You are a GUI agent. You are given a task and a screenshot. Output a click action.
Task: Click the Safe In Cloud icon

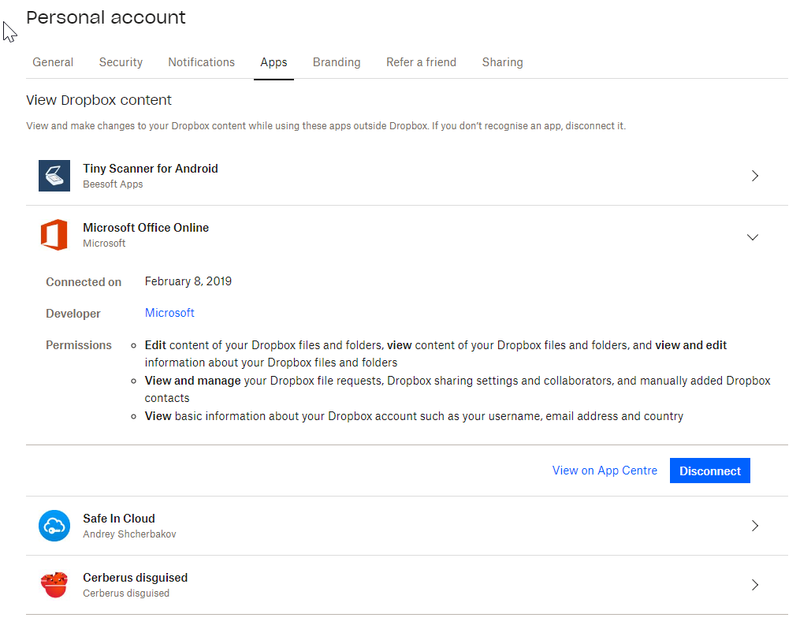[x=54, y=526]
